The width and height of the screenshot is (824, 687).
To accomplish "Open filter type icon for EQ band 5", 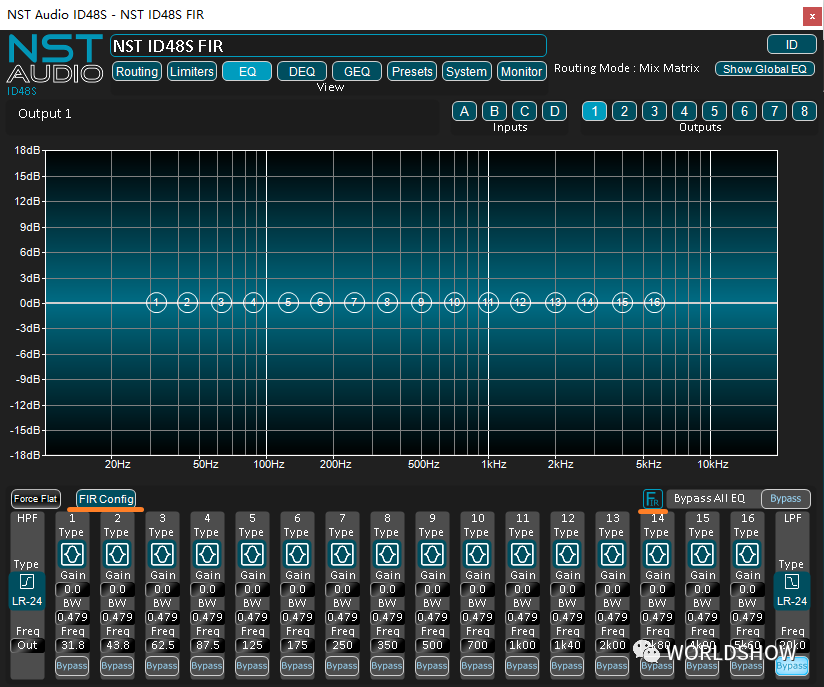I will [x=252, y=555].
